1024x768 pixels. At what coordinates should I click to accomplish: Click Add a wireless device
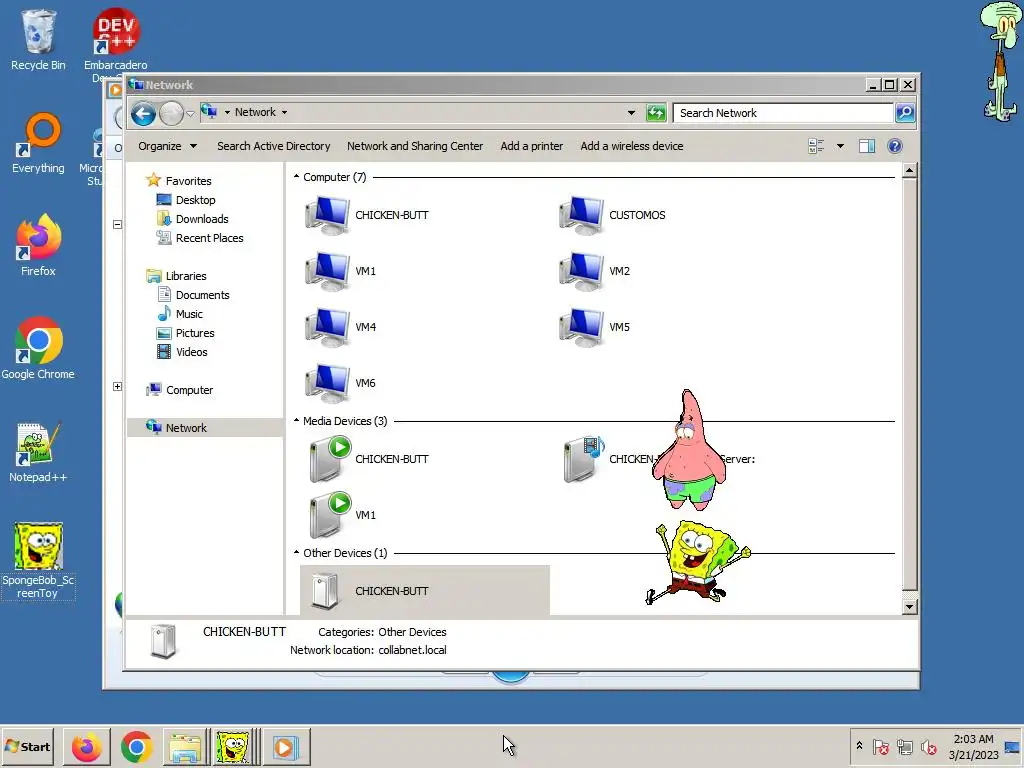point(632,146)
